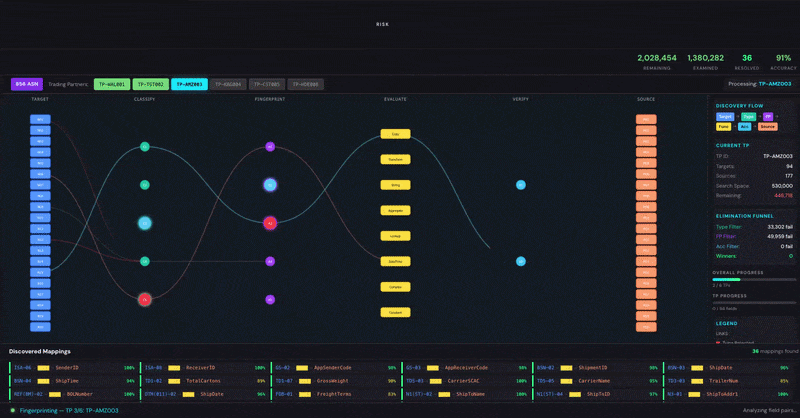
Task: Select the red fingerprint node
Action: (270, 223)
